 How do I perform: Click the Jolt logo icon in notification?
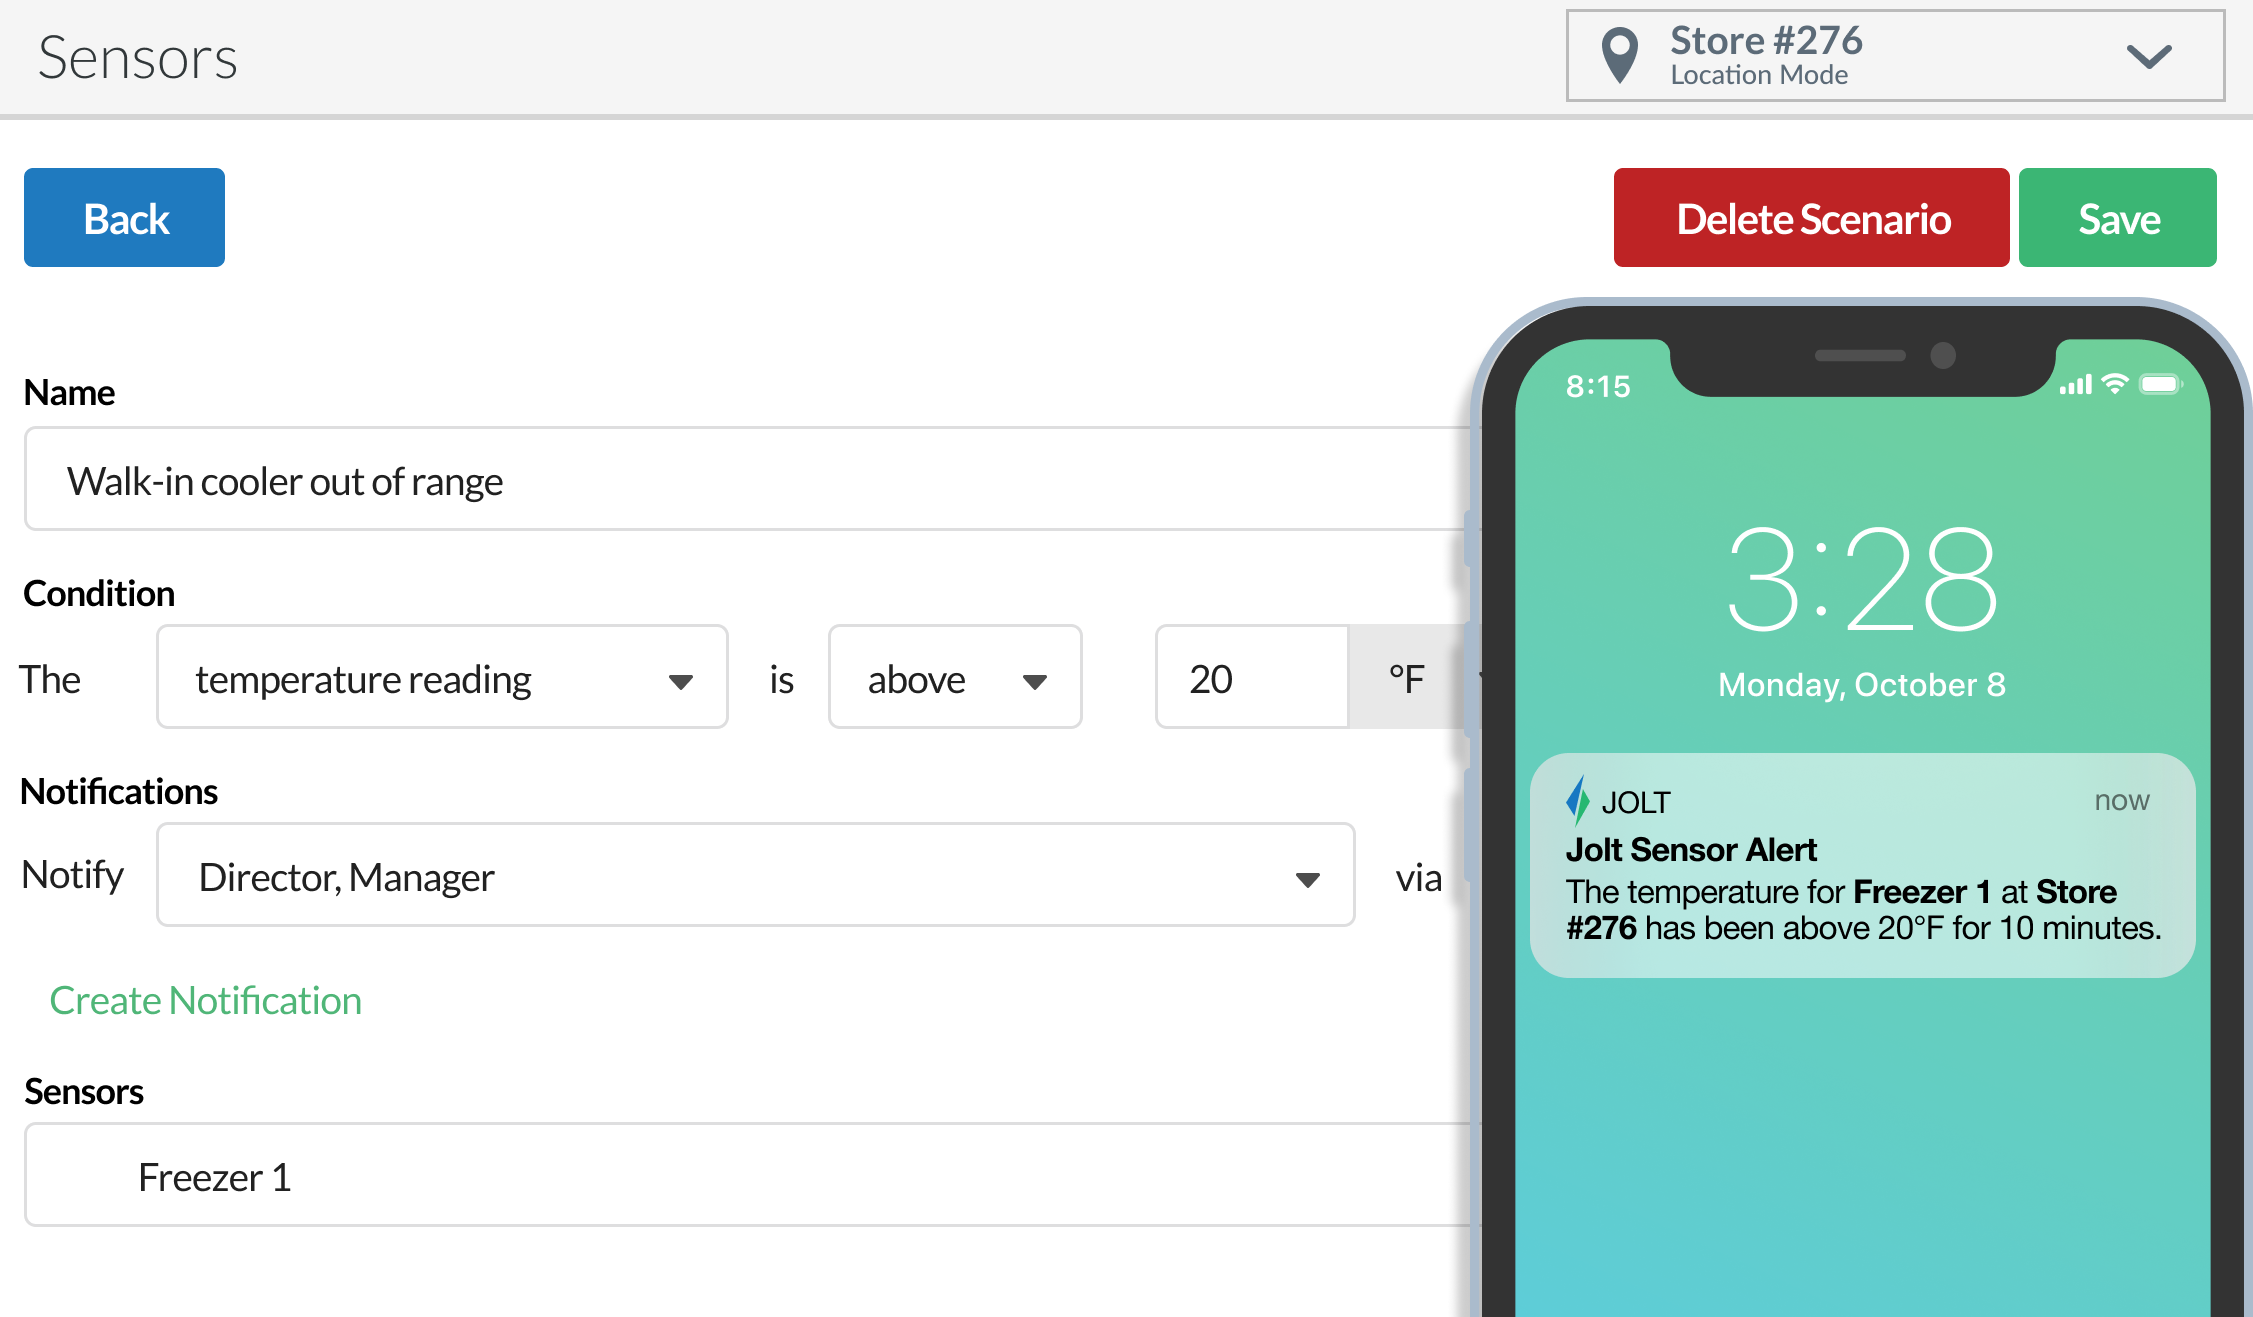(x=1577, y=800)
